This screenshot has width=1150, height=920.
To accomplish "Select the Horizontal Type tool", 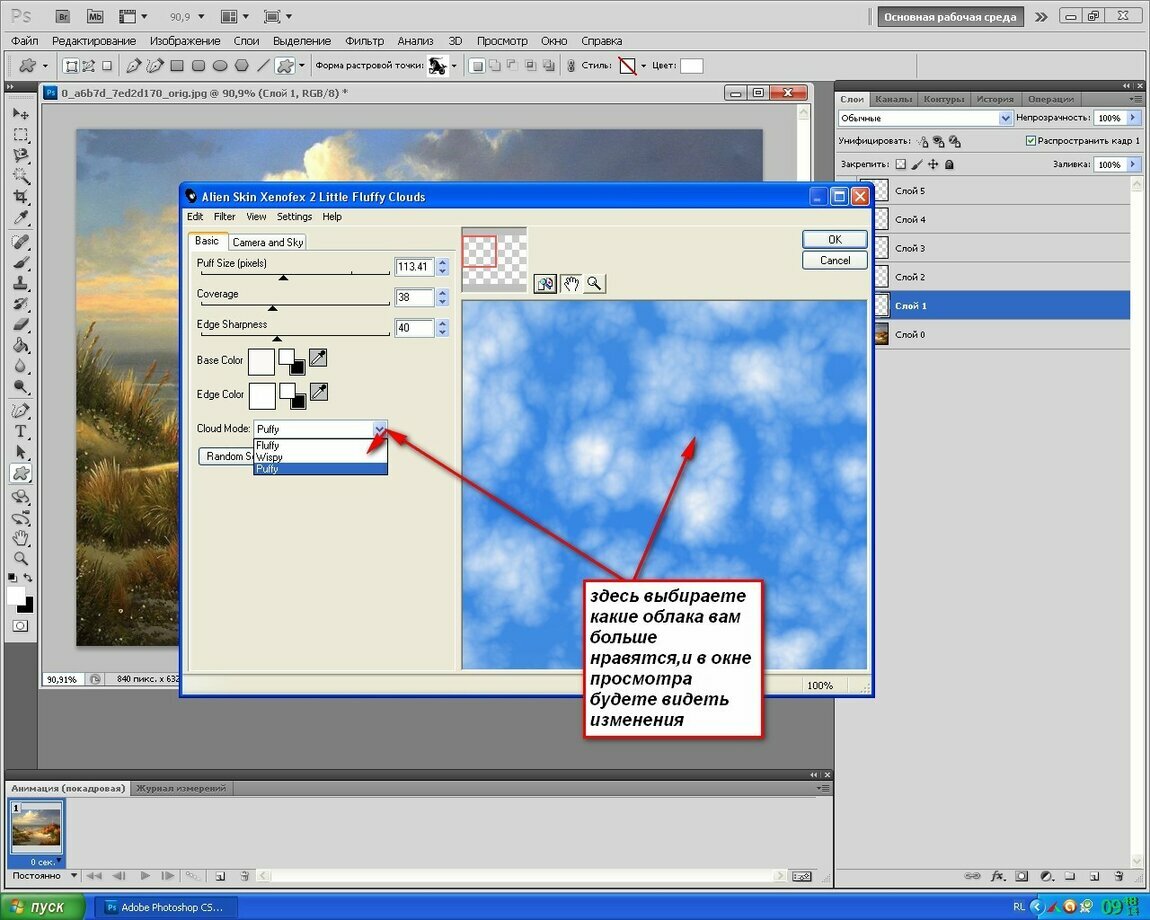I will (x=21, y=431).
